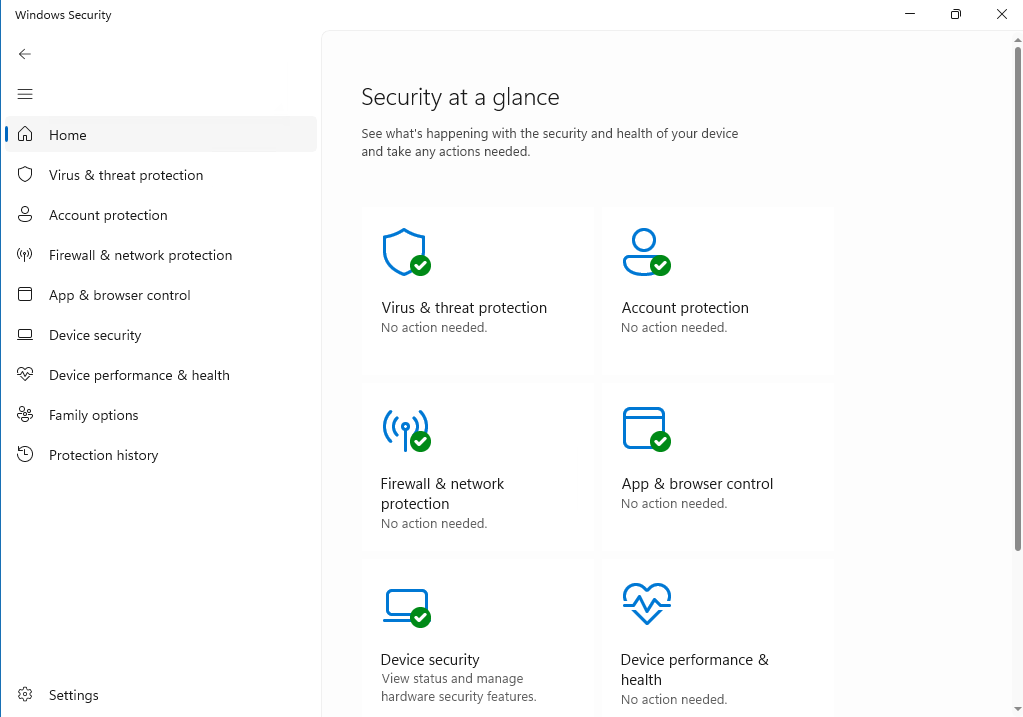Open Virus & threat protection sidebar item

coord(126,175)
